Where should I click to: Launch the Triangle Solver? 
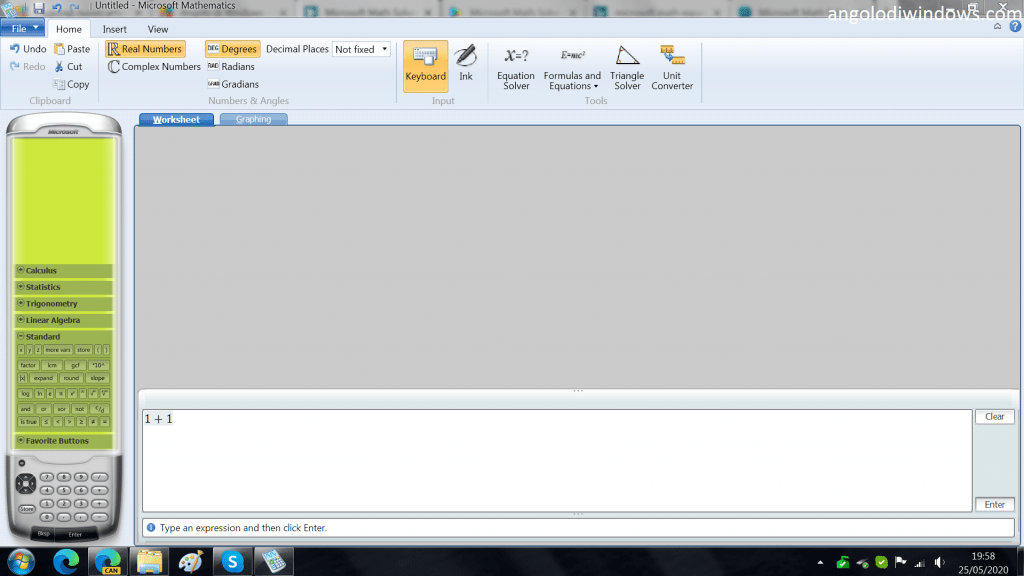click(627, 67)
